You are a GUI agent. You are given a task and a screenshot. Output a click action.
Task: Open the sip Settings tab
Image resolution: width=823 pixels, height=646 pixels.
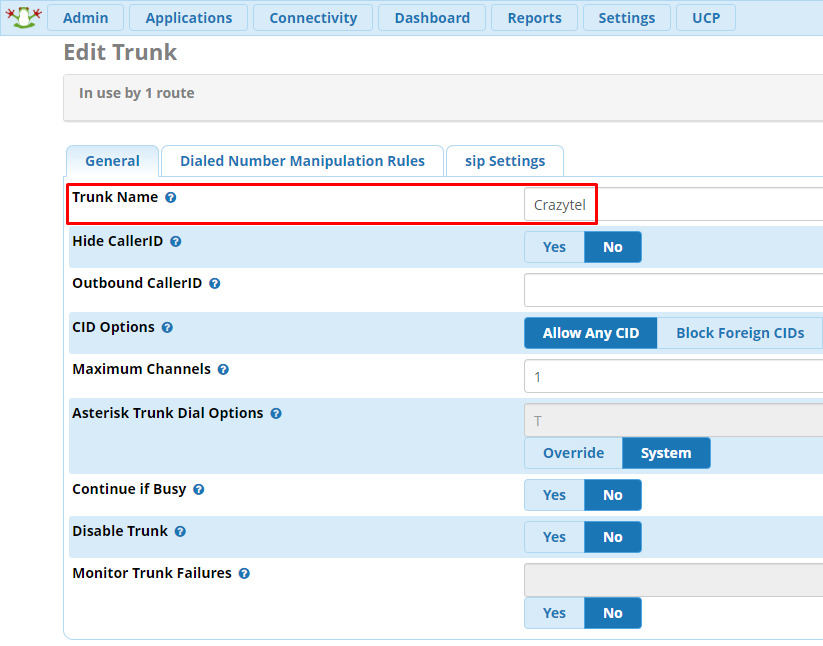[505, 161]
